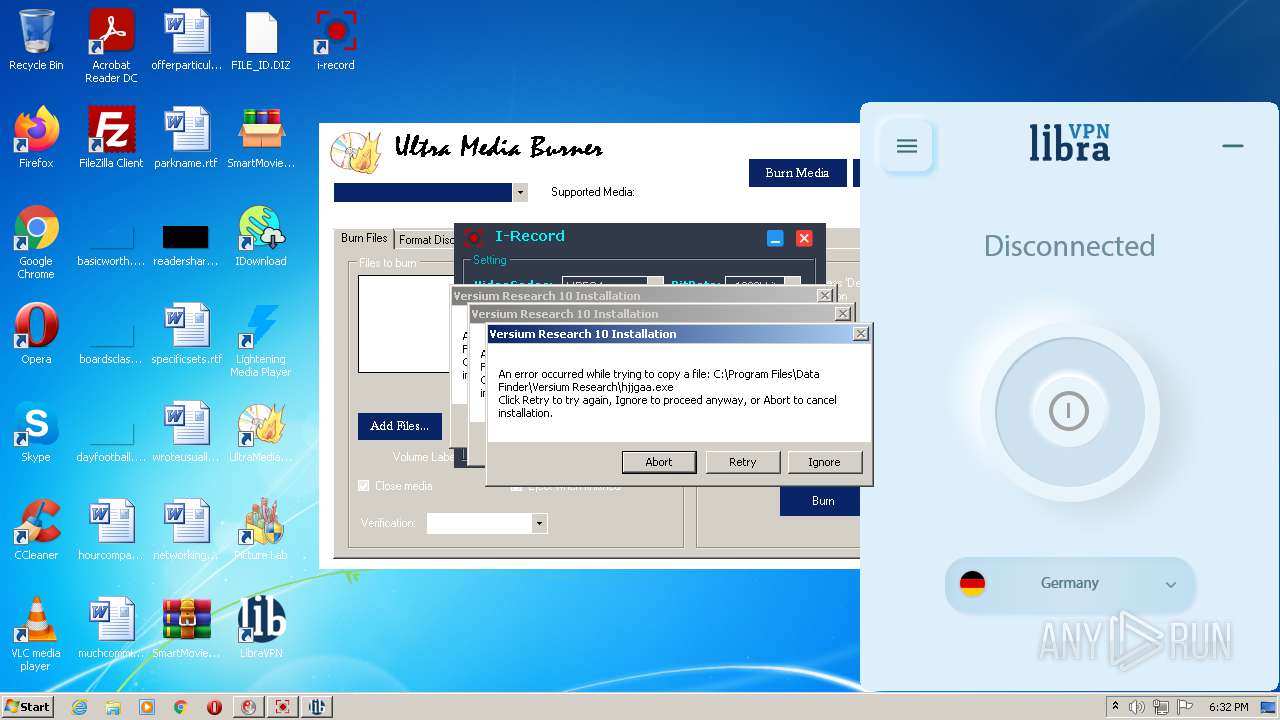Open specificsets.rtf document icon
The height and width of the screenshot is (720, 1280).
coord(186,334)
